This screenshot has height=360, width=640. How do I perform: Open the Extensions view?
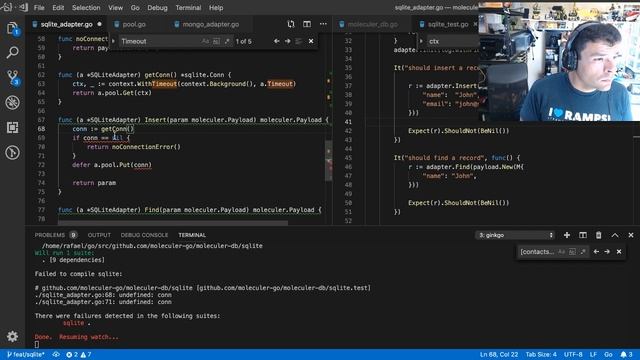(12, 127)
